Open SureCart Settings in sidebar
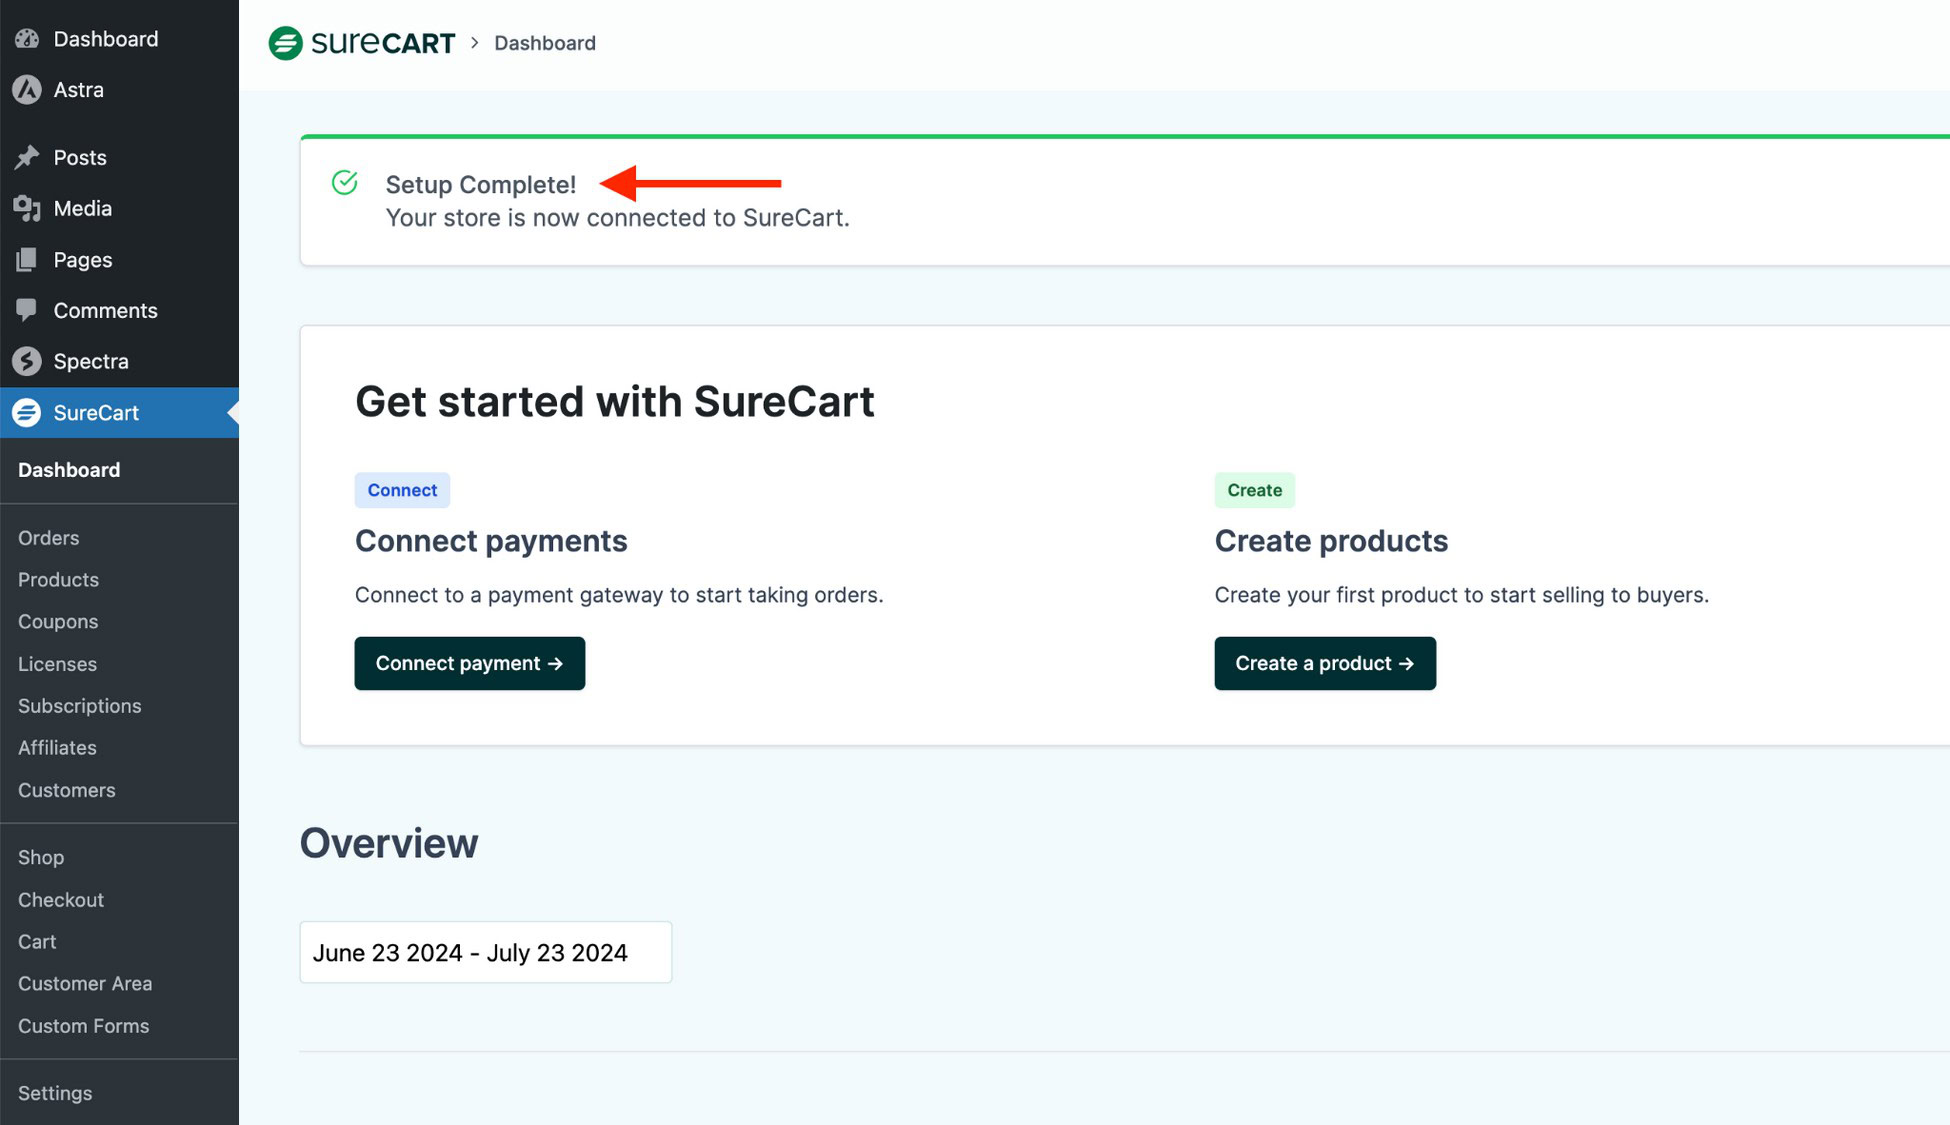This screenshot has height=1125, width=1950. (55, 1093)
